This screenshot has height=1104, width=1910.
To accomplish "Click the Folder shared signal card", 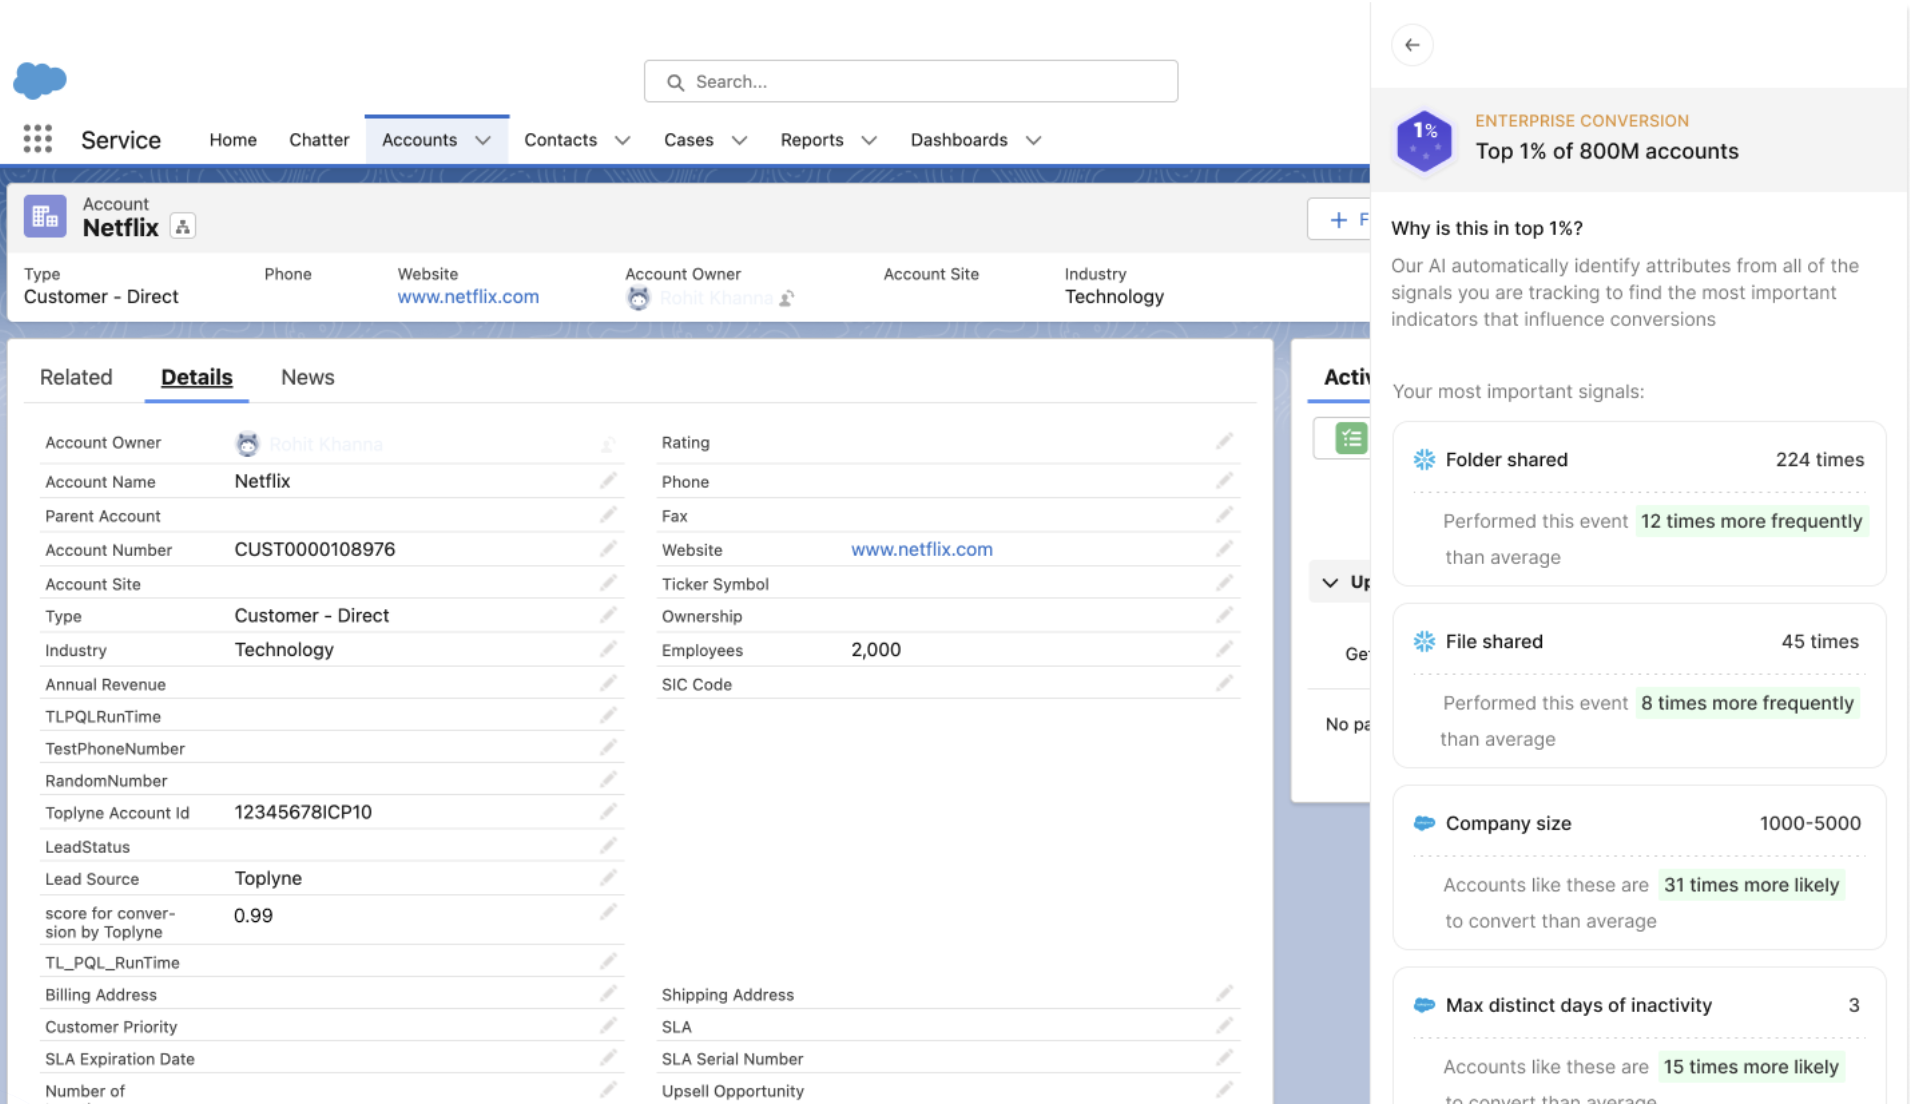I will [1639, 504].
